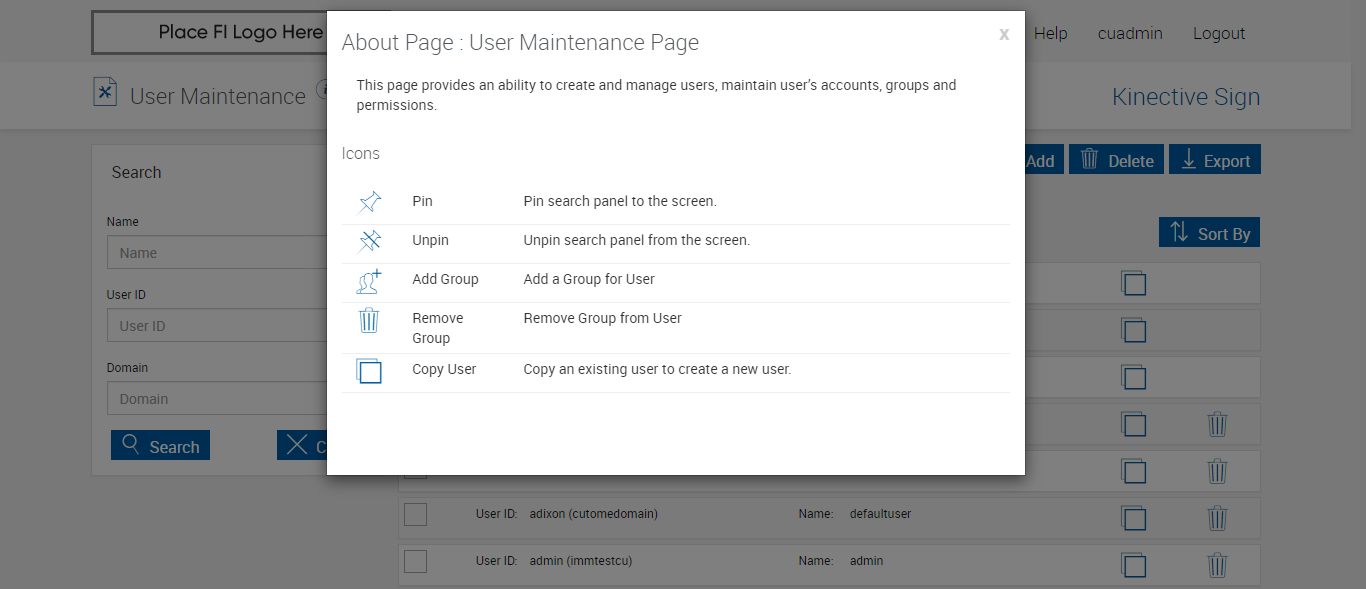Copy the adixon user row
This screenshot has height=589, width=1366.
1133,519
